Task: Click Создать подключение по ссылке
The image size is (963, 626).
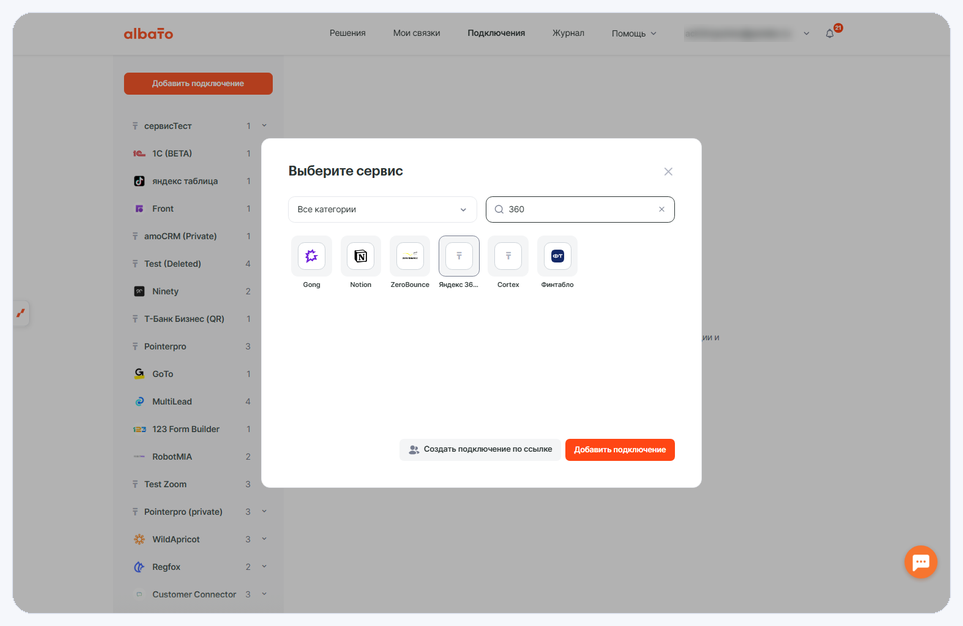Action: click(480, 450)
